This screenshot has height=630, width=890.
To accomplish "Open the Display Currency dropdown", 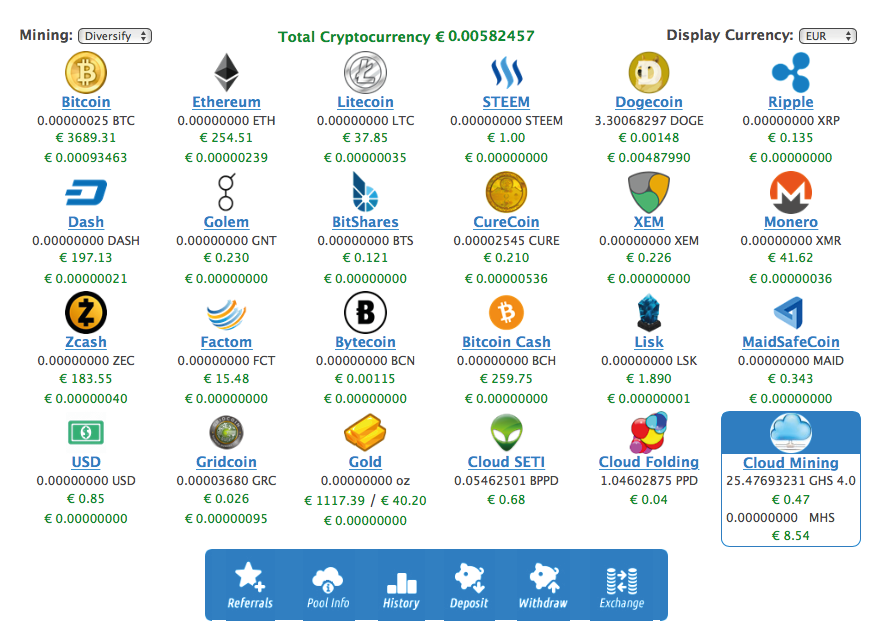I will (x=828, y=36).
